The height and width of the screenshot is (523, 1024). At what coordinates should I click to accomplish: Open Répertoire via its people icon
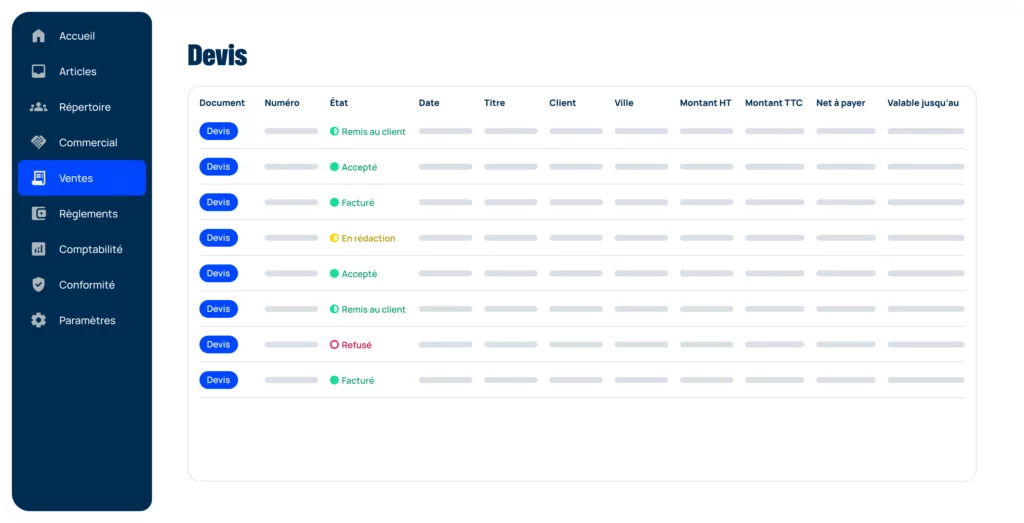pos(39,107)
